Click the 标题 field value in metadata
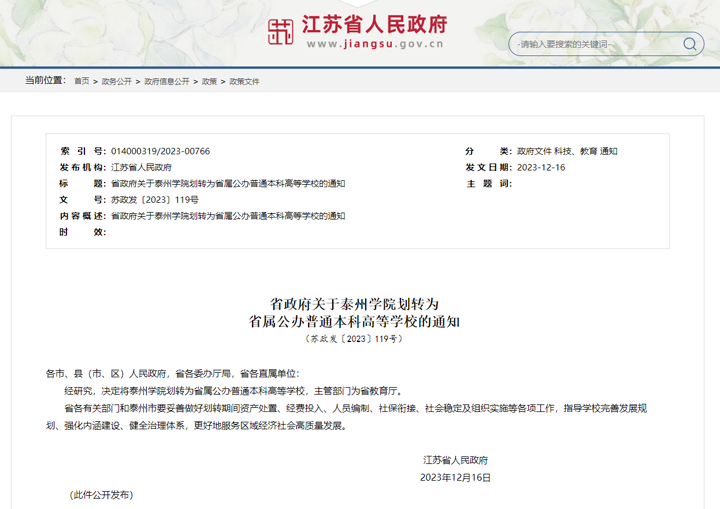720x509 pixels. pos(227,183)
